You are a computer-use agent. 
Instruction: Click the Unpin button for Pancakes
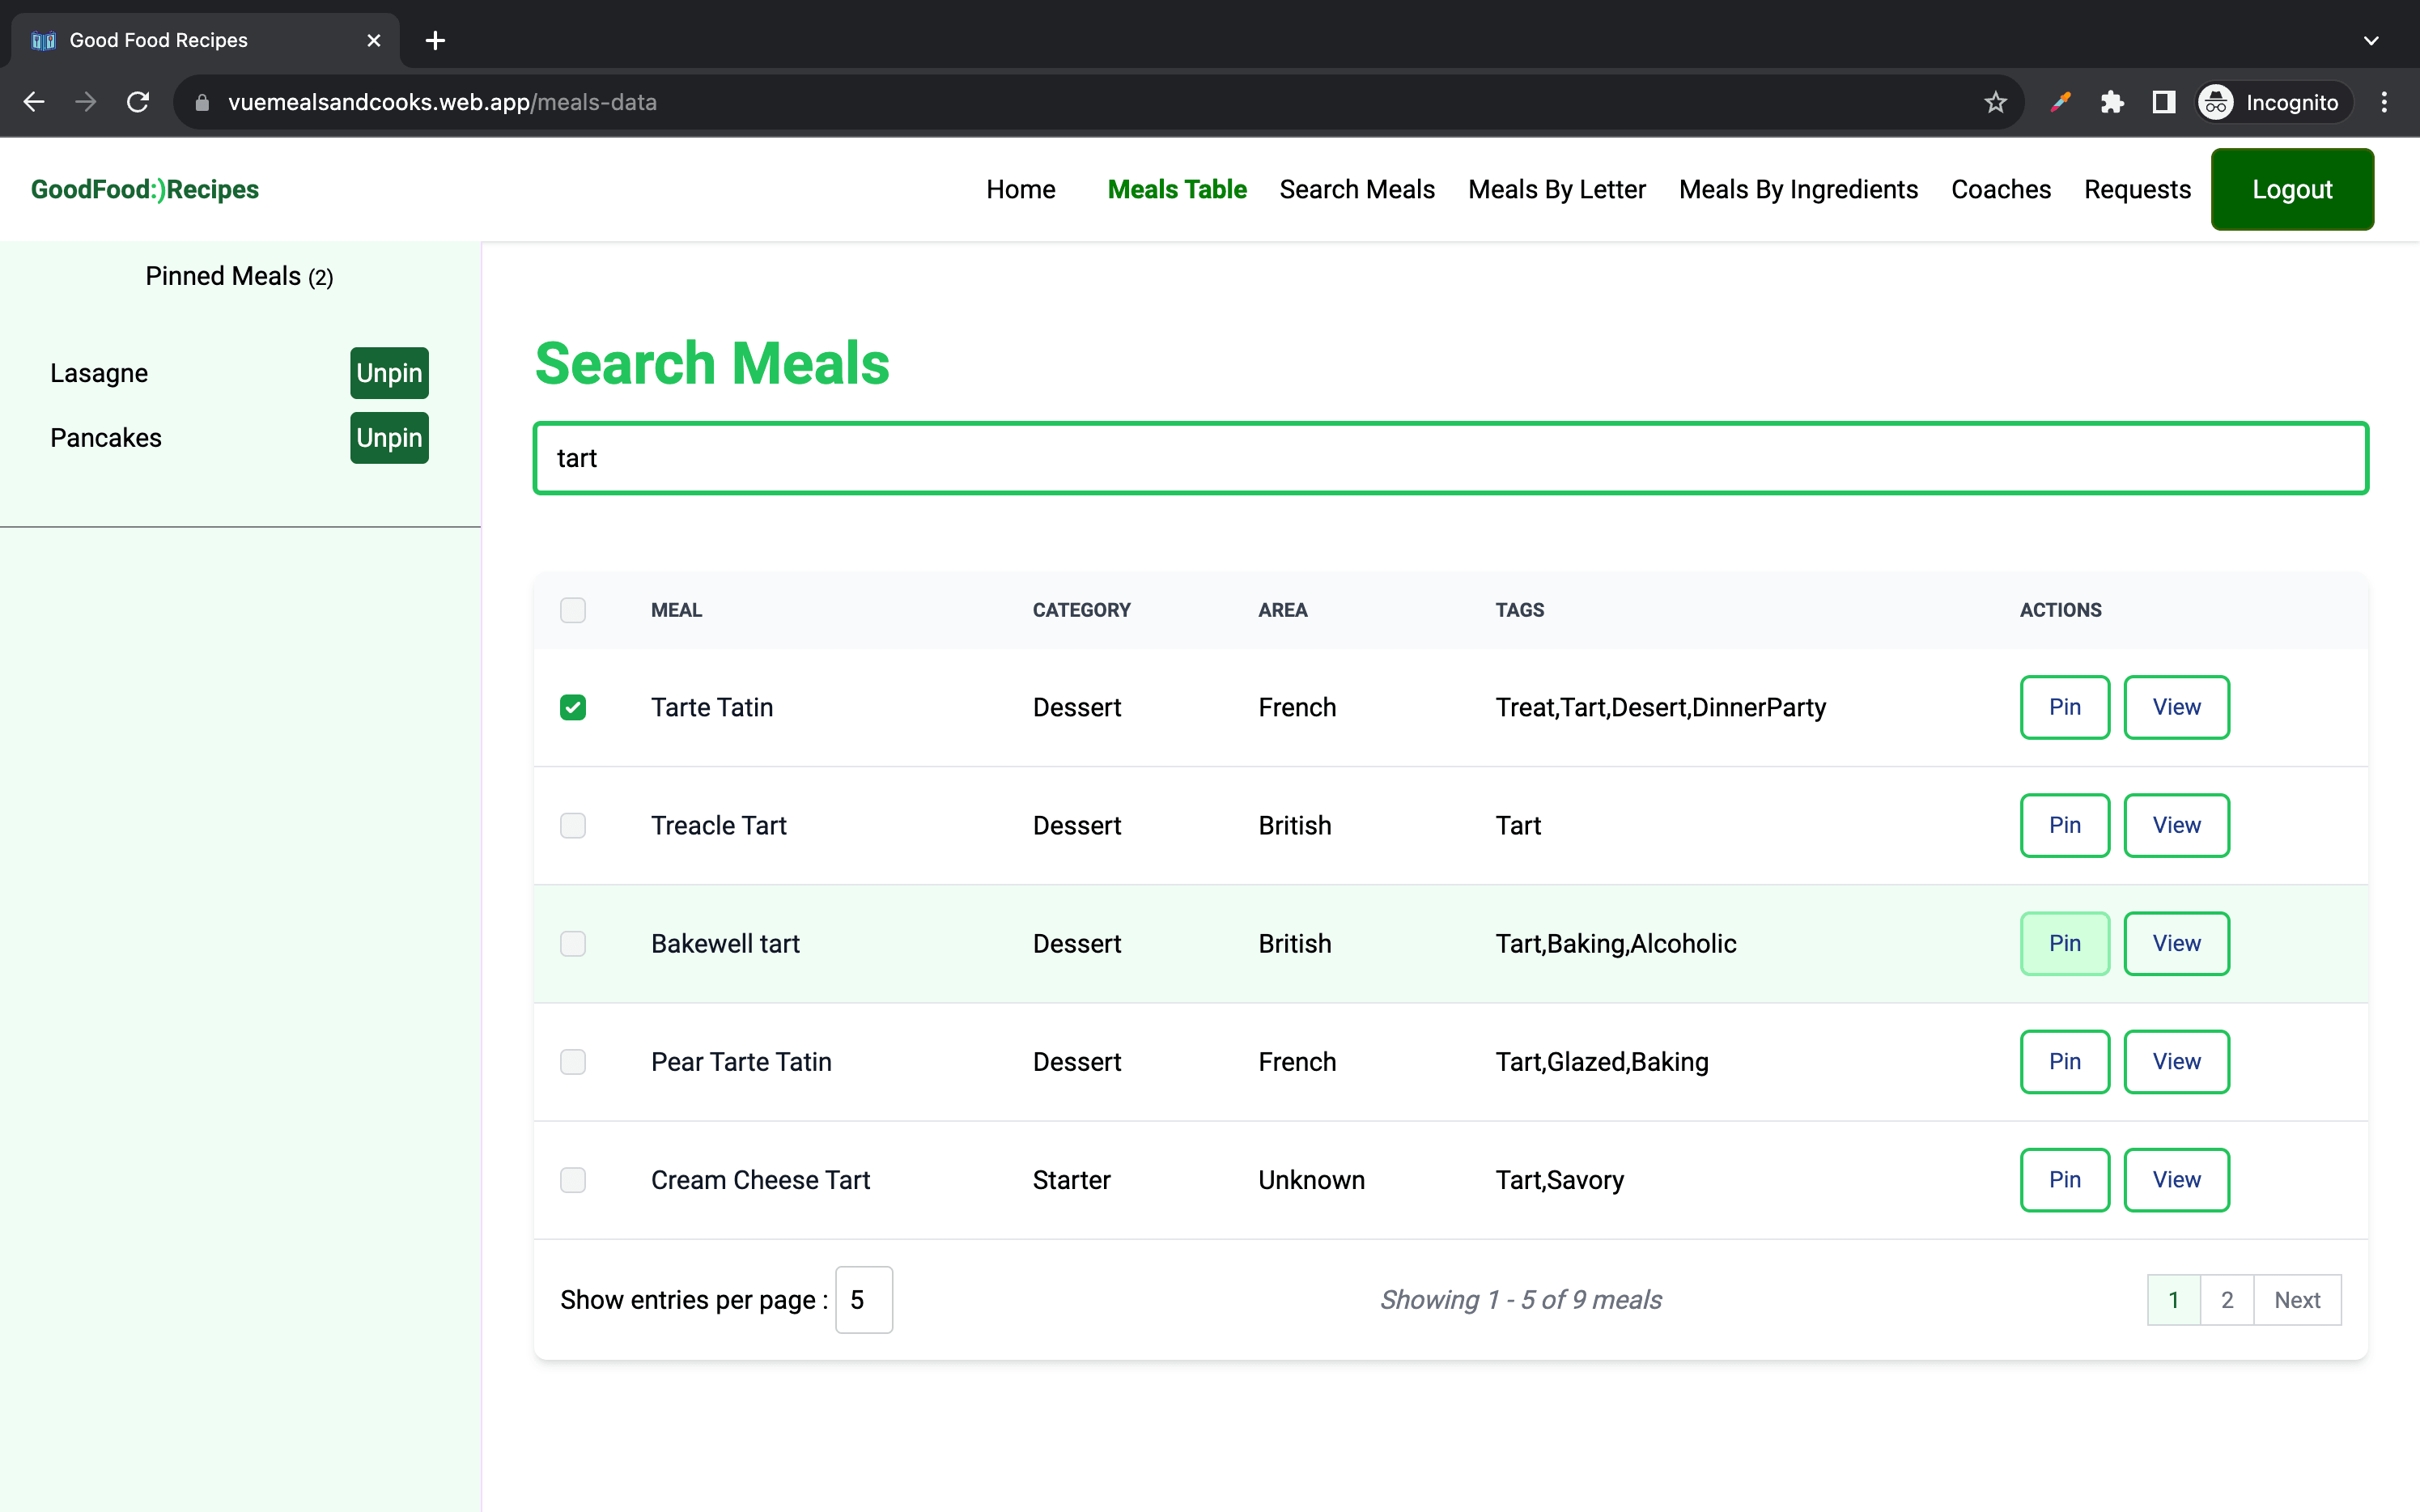387,437
